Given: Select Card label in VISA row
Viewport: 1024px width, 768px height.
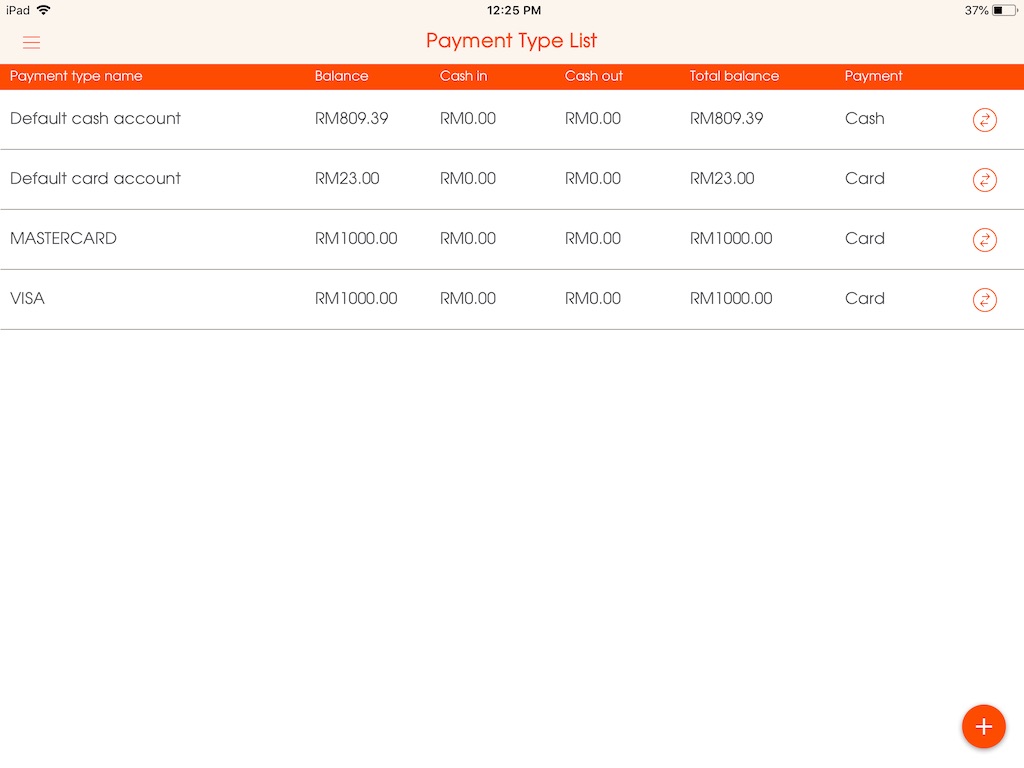Looking at the screenshot, I should (x=865, y=298).
